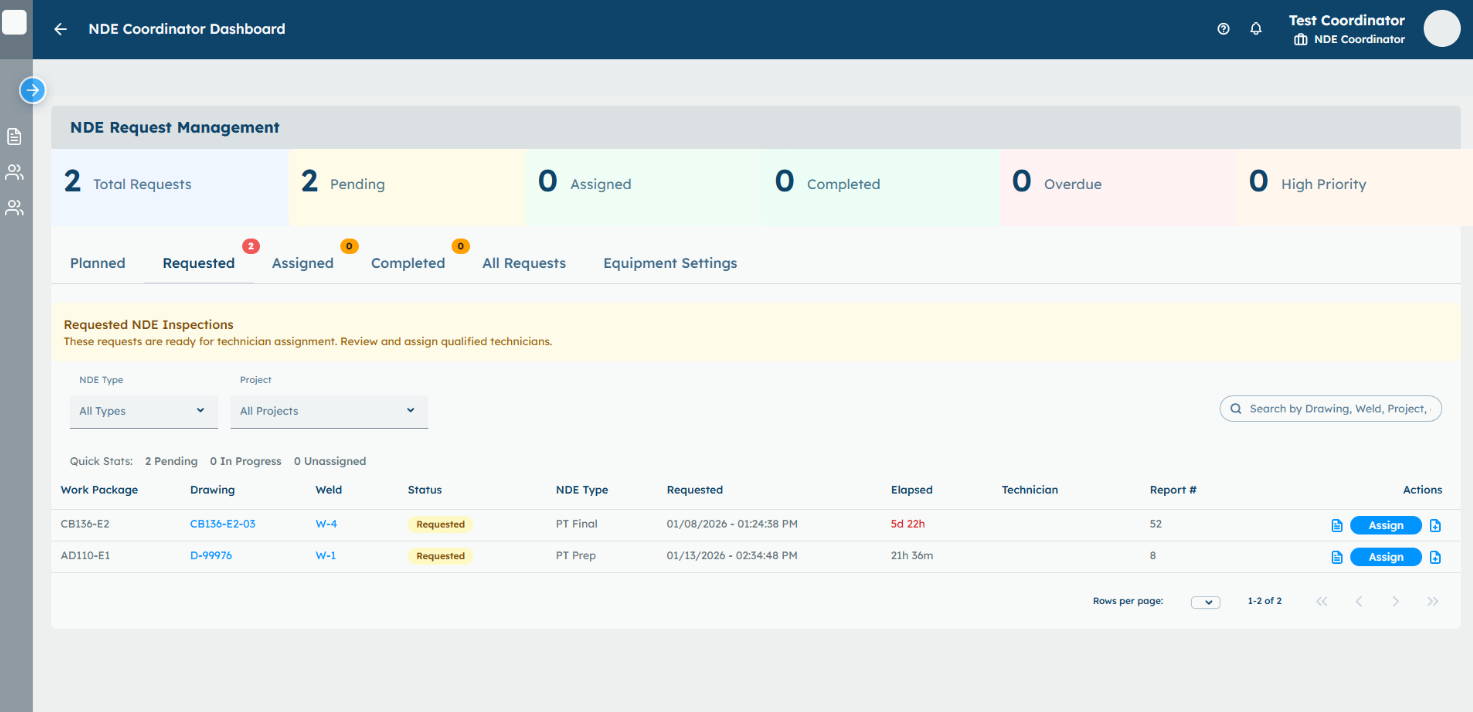The image size is (1473, 712).
Task: Open the Equipment Settings tab
Action: (670, 263)
